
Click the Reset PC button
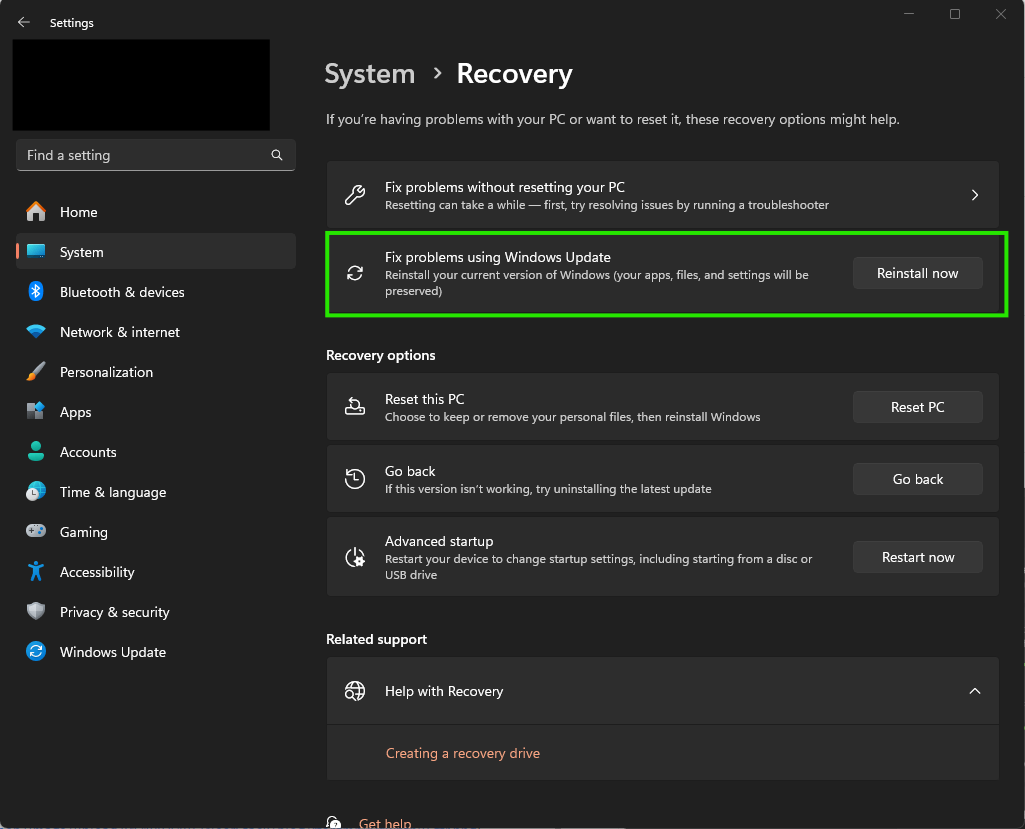917,407
